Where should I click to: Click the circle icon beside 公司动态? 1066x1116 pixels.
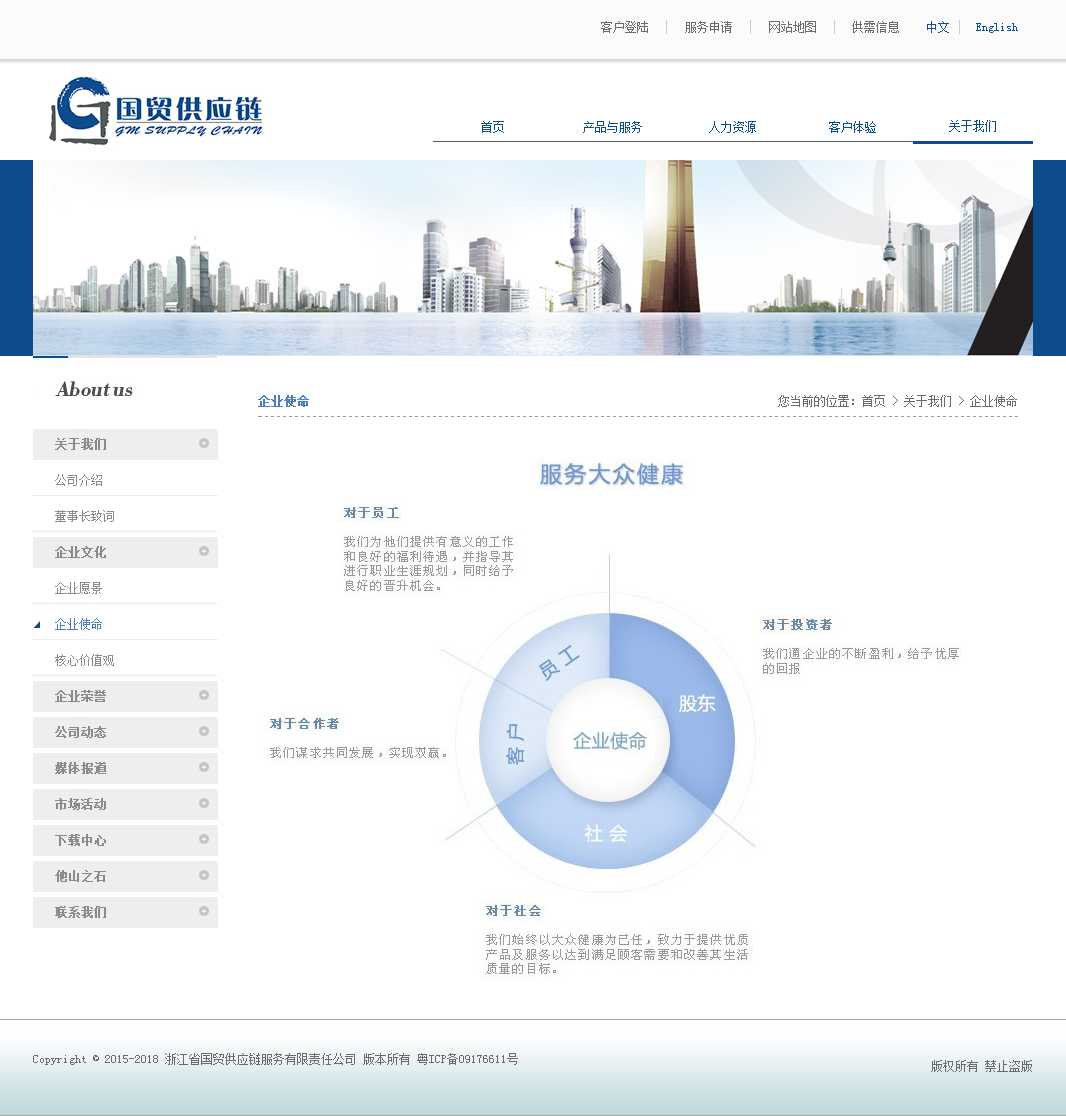click(204, 731)
